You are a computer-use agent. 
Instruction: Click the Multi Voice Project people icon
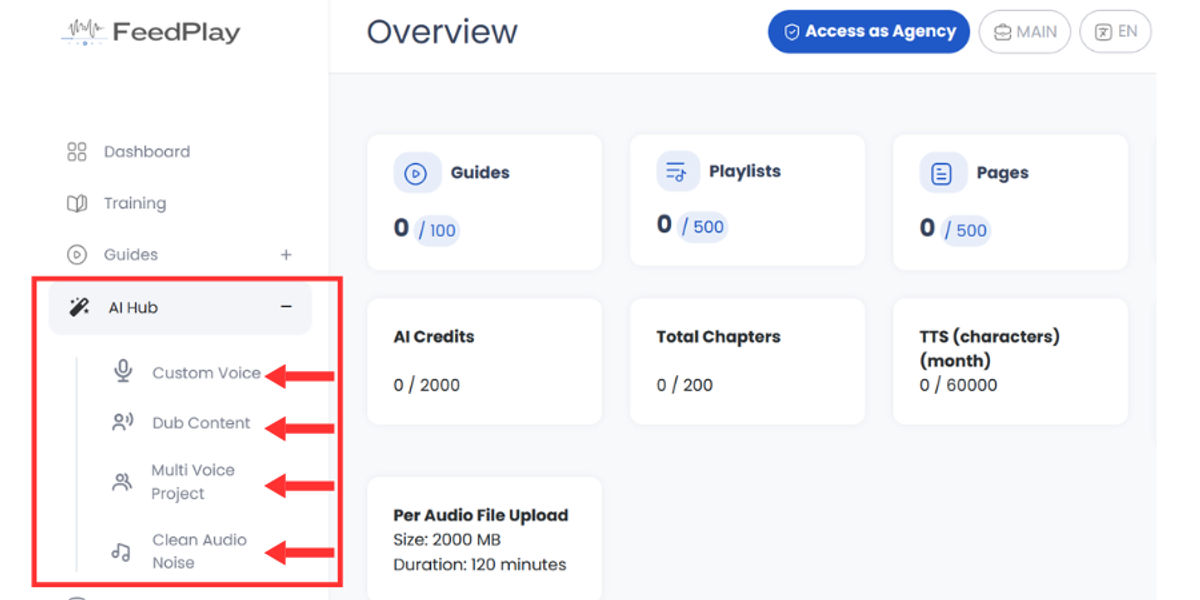122,482
